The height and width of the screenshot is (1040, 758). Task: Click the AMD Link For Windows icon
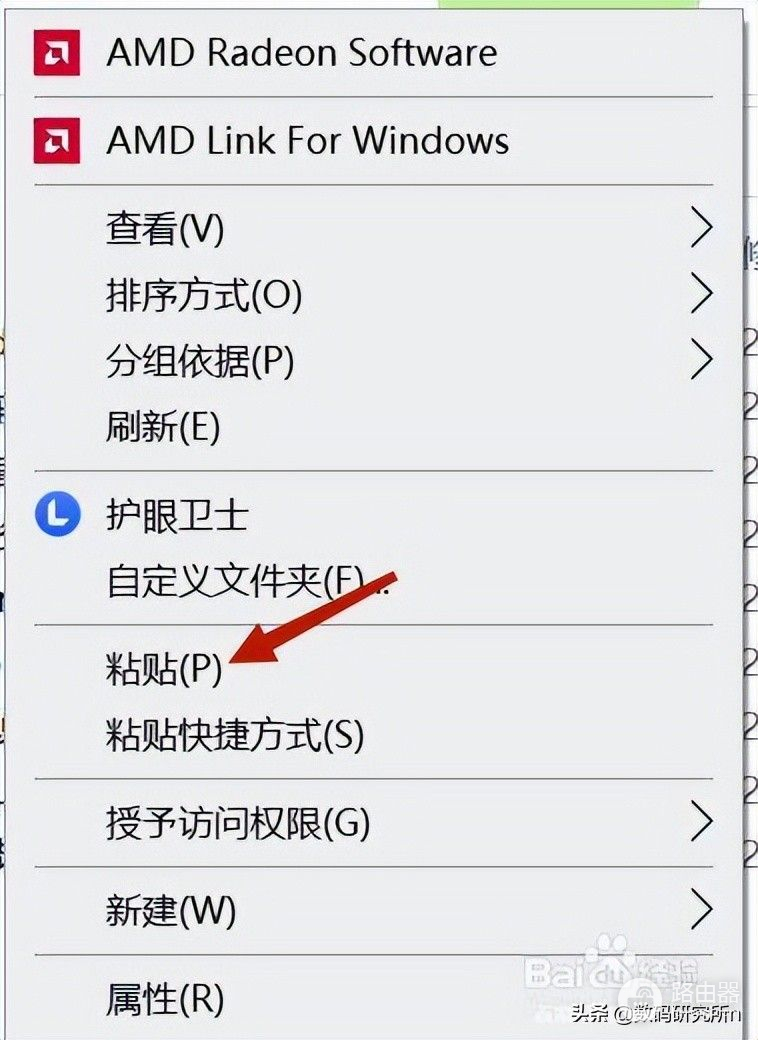coord(57,141)
